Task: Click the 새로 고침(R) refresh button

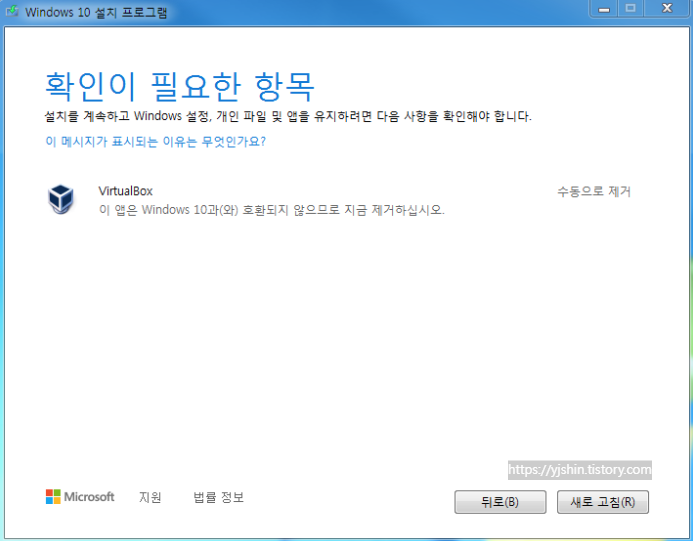Action: point(603,502)
